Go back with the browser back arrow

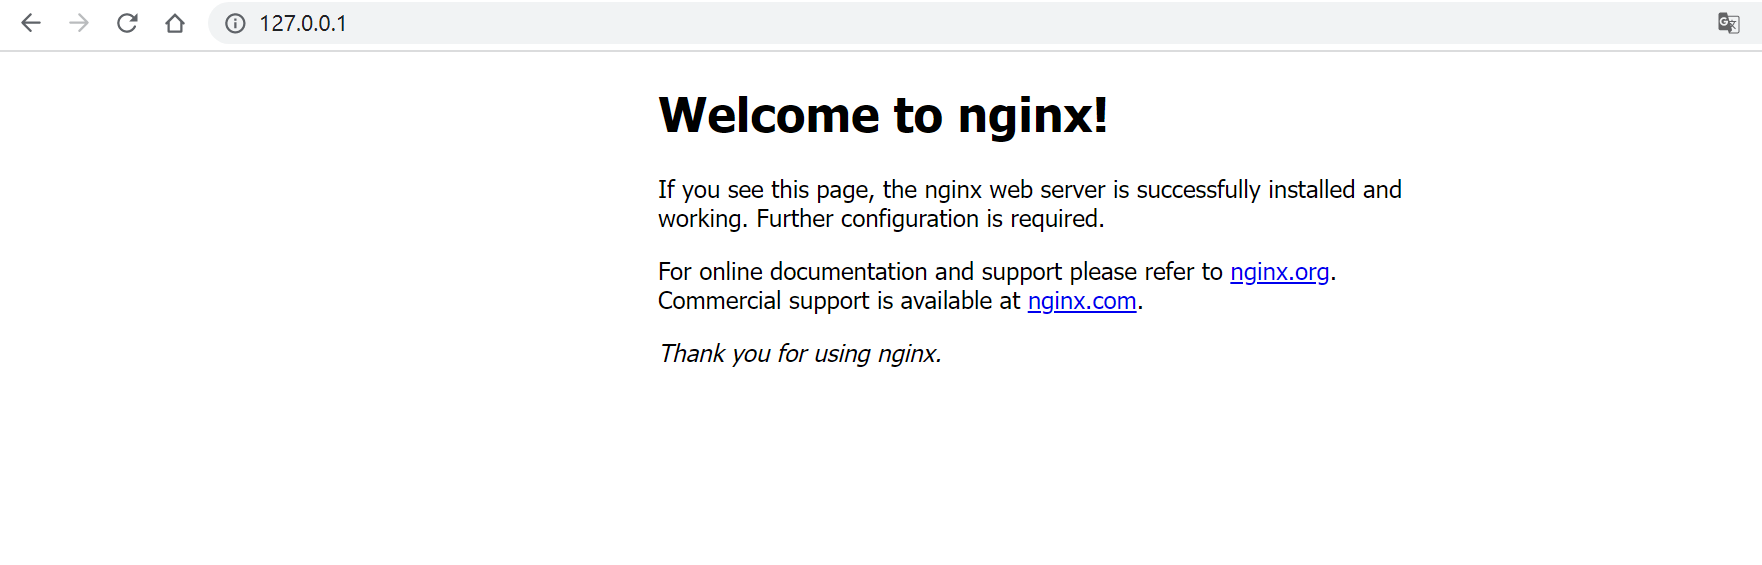coord(31,23)
